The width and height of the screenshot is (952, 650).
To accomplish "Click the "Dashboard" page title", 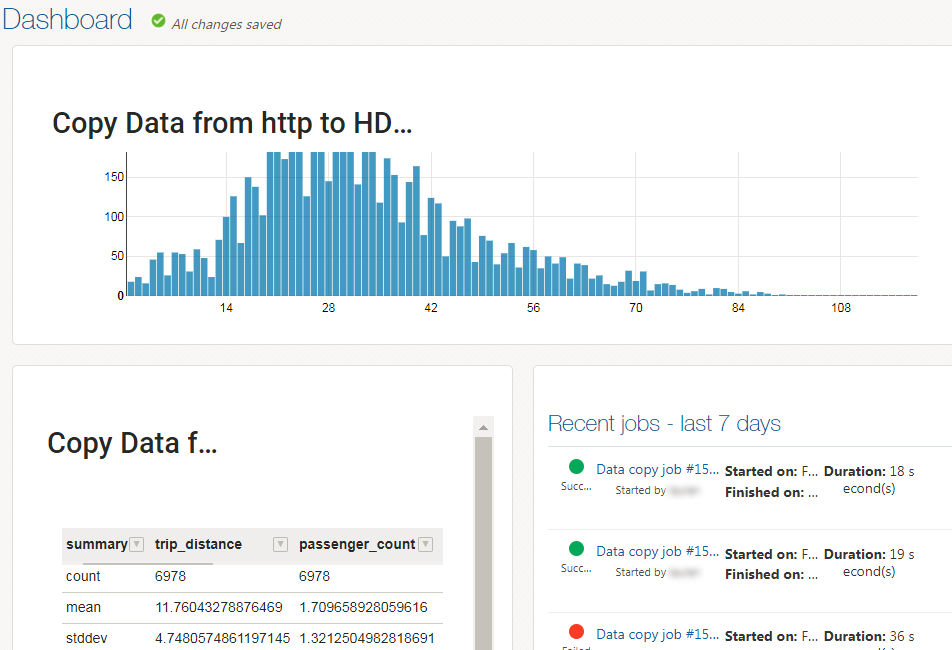I will click(x=66, y=19).
